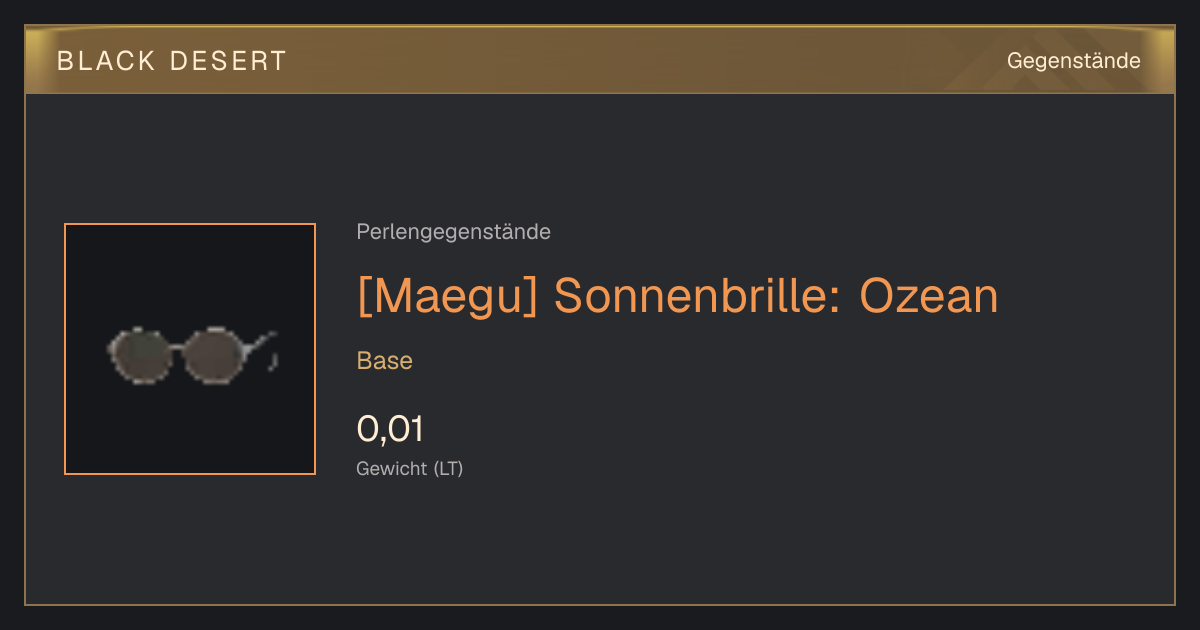Open the Gegenstände header link

tap(1074, 61)
